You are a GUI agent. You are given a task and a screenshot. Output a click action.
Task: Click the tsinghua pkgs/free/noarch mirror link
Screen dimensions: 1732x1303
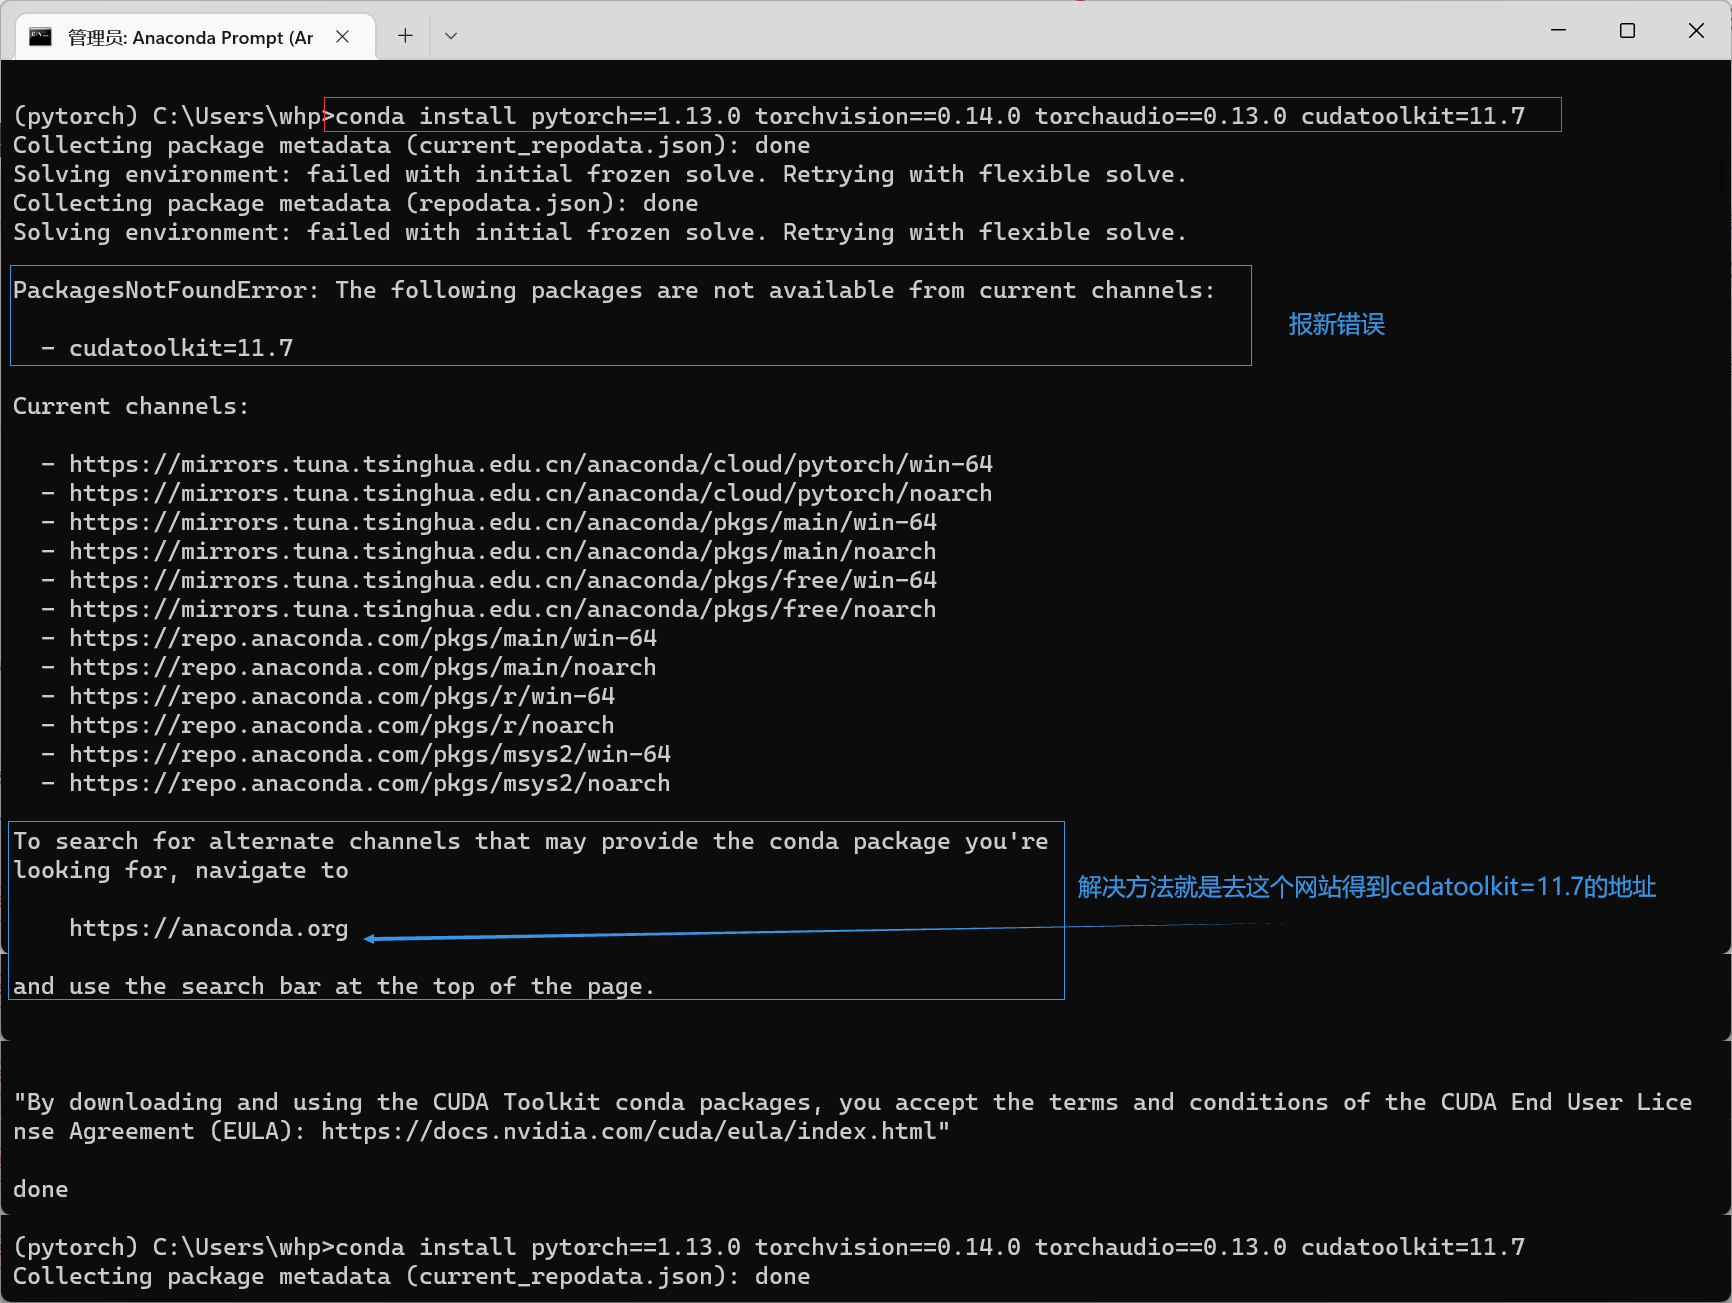pos(502,609)
